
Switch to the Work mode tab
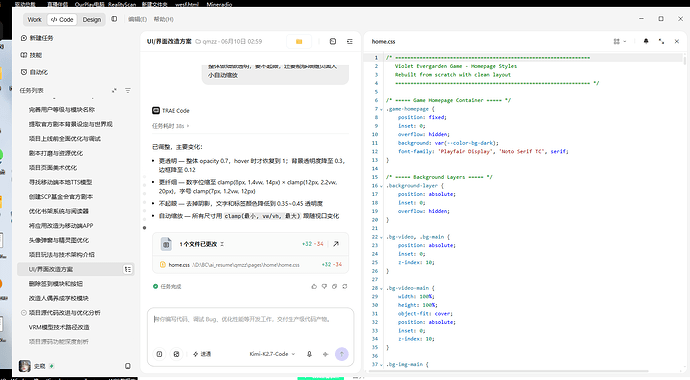pyautogui.click(x=34, y=19)
